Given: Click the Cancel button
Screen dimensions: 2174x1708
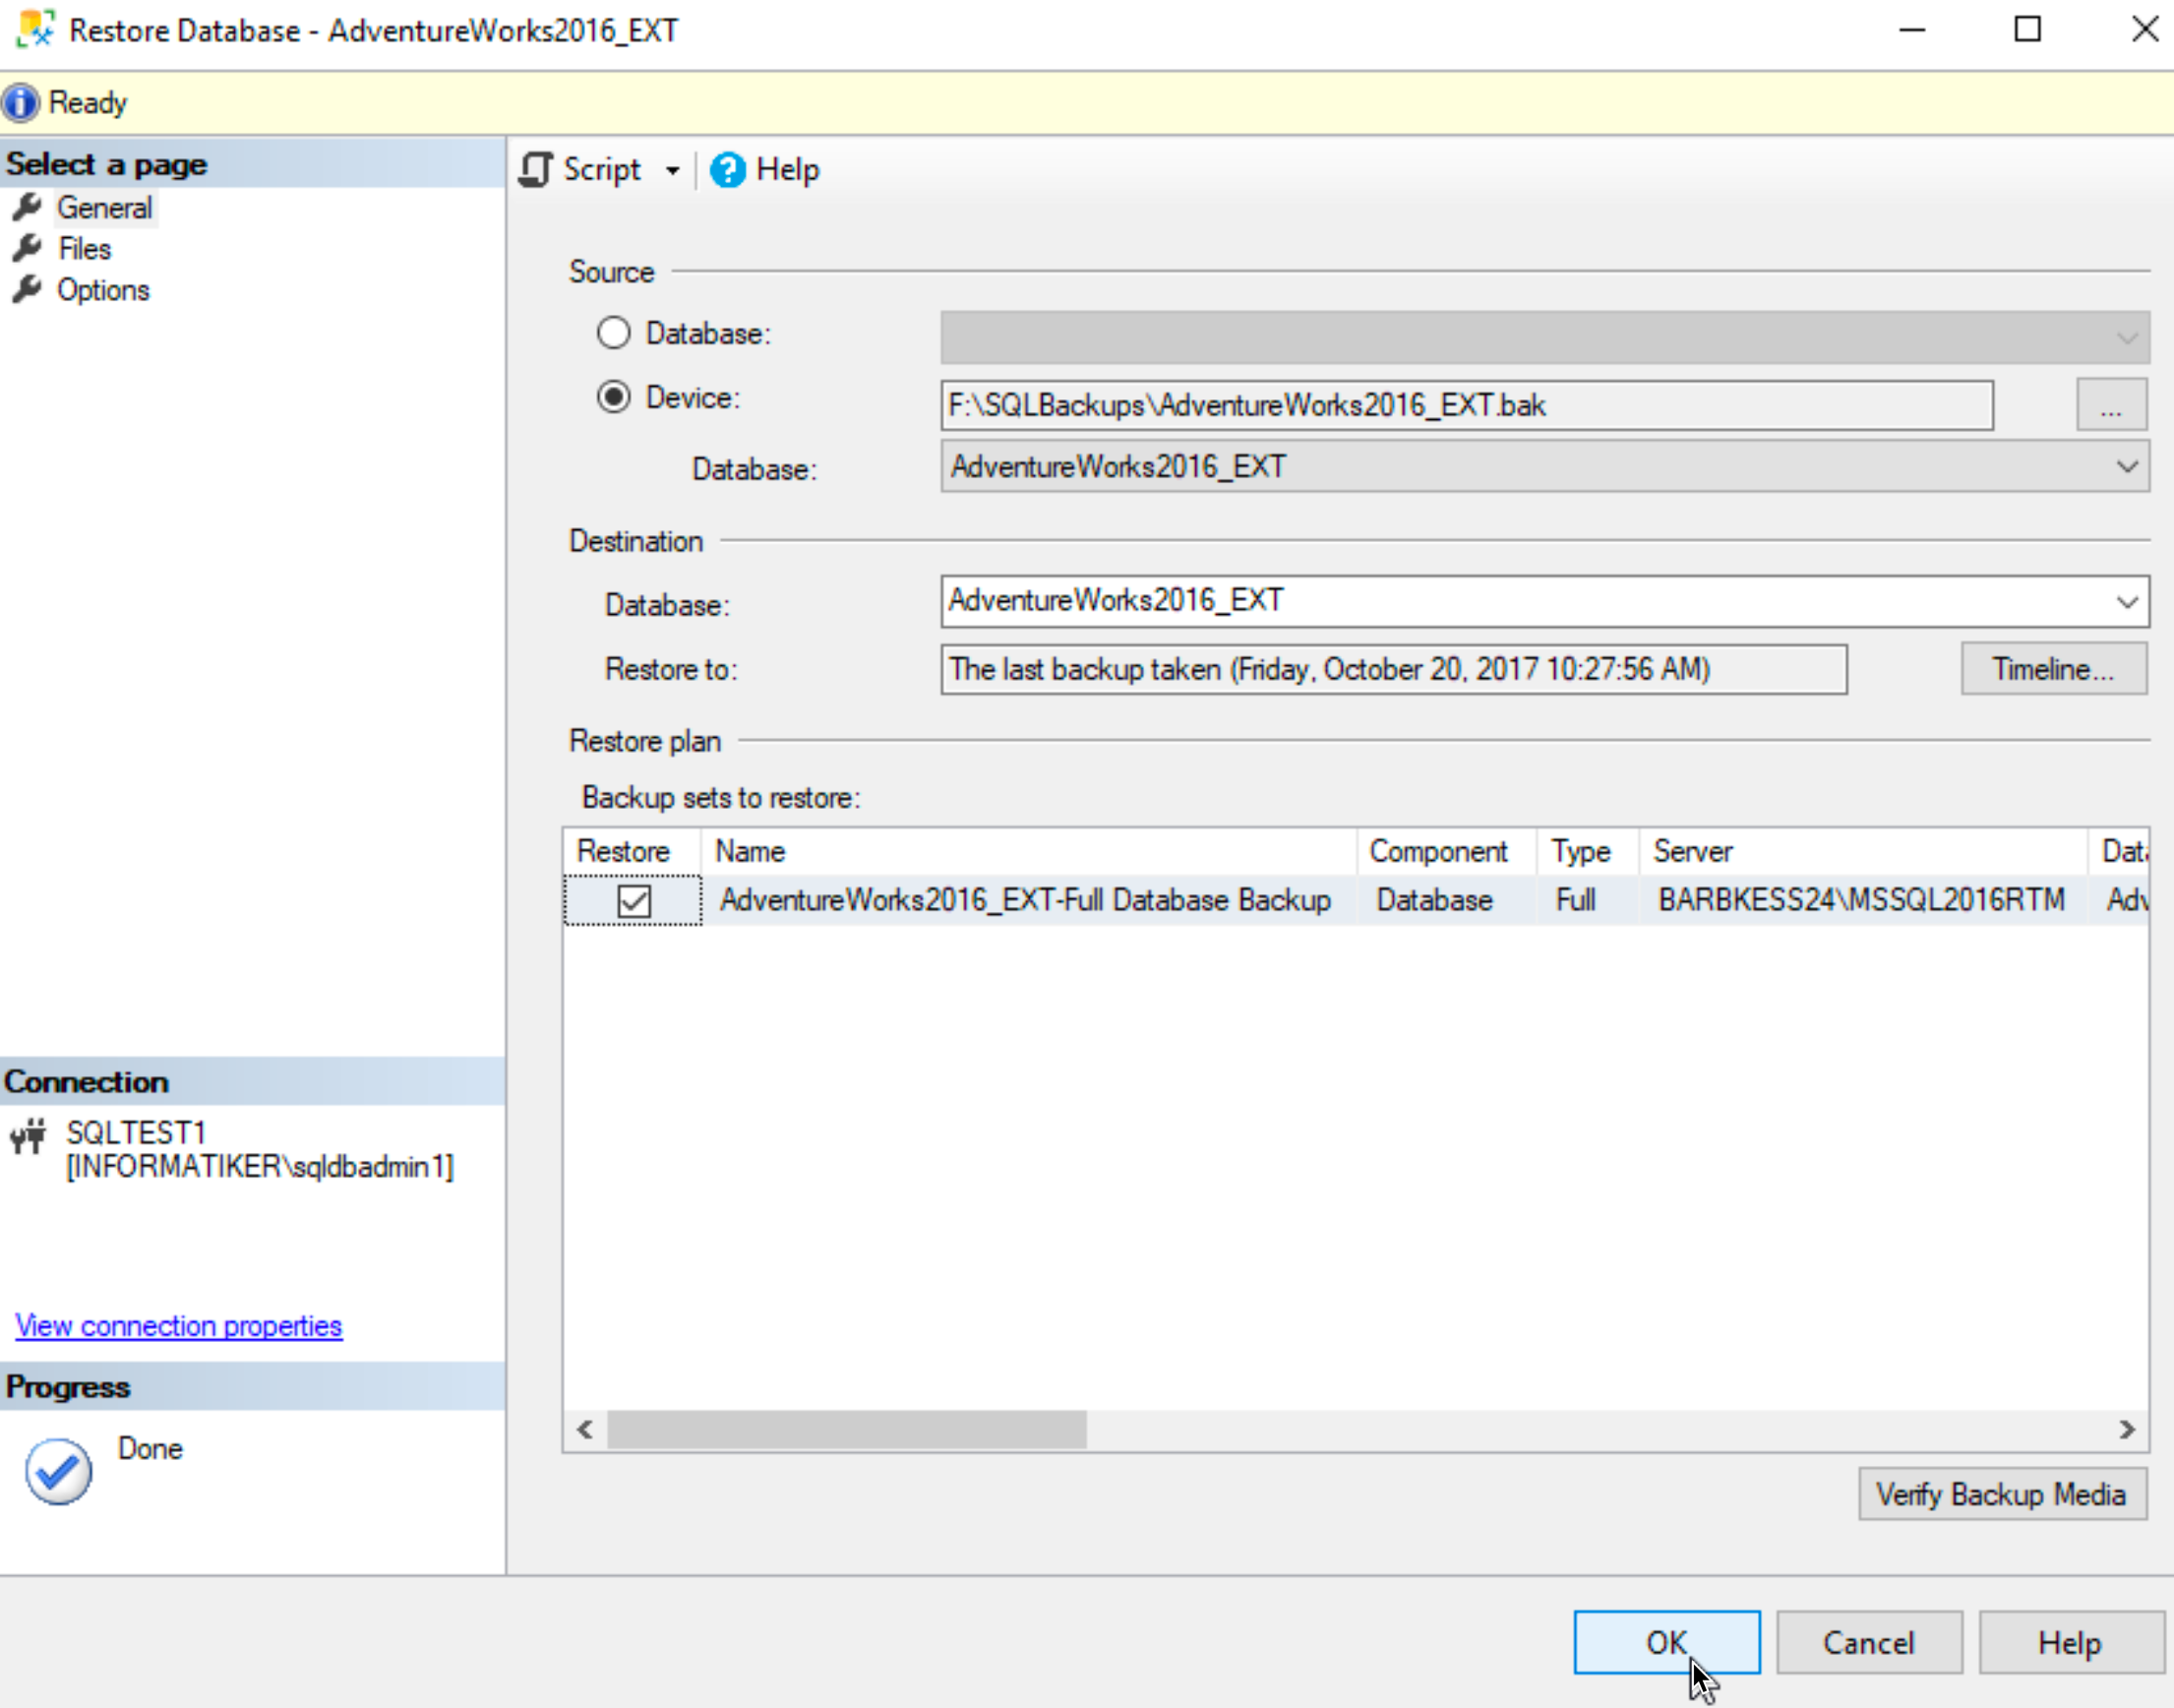Looking at the screenshot, I should tap(1868, 1642).
